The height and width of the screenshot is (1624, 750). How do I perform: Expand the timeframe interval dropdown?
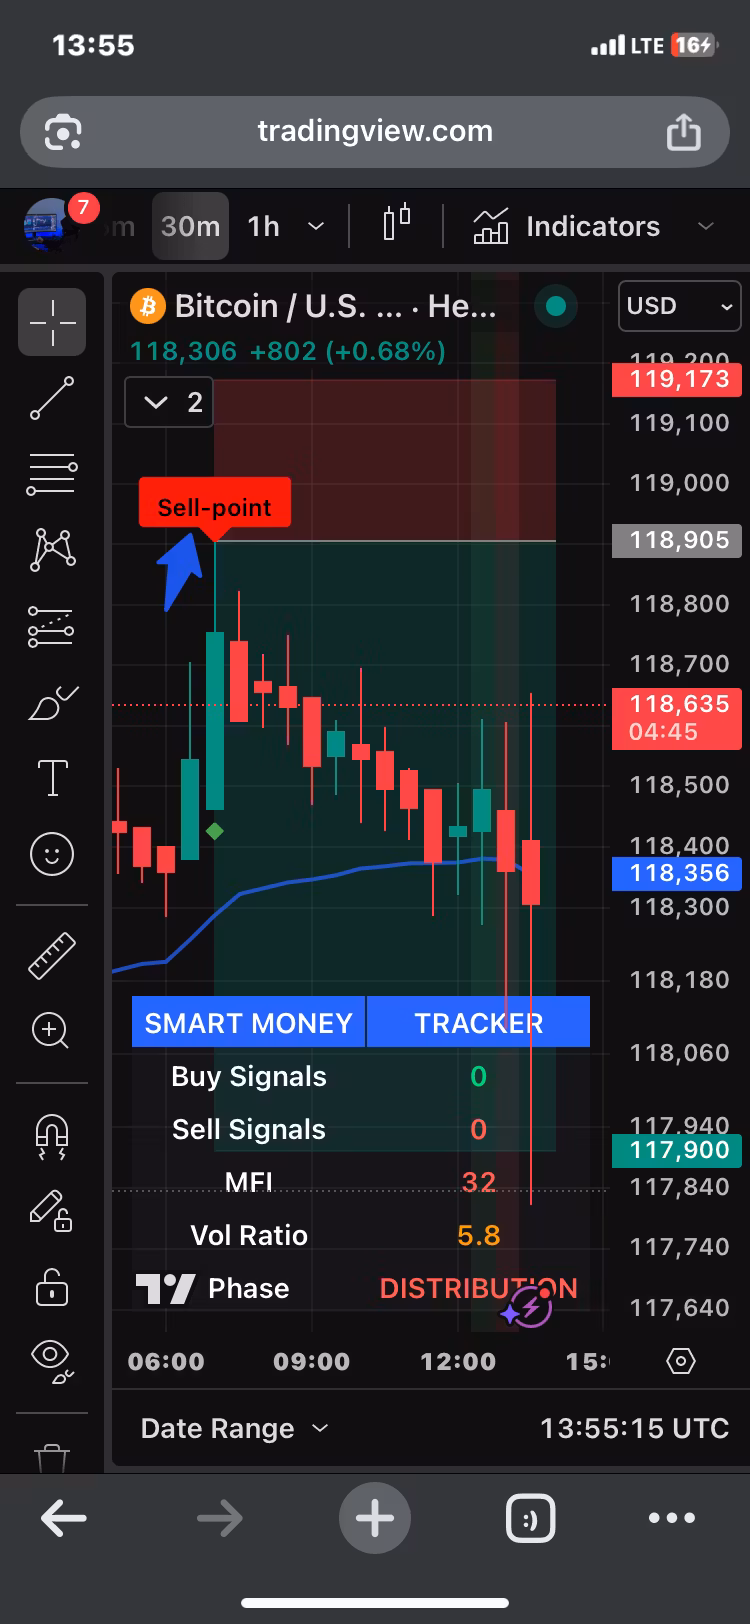coord(316,226)
